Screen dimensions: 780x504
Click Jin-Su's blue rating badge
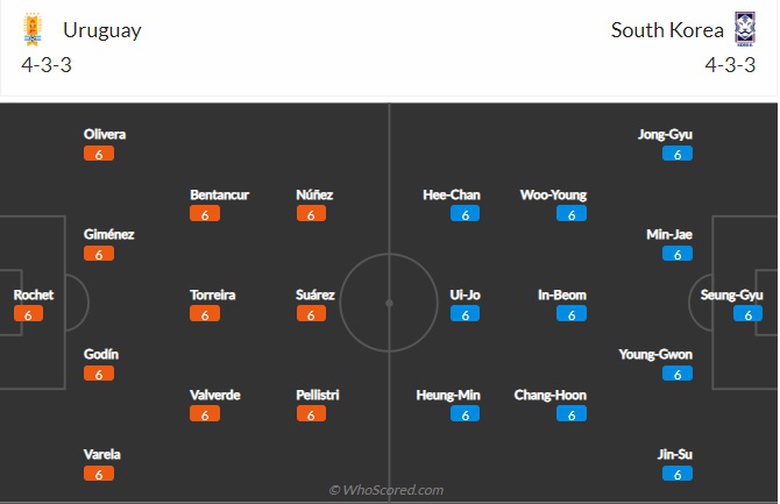pos(677,474)
